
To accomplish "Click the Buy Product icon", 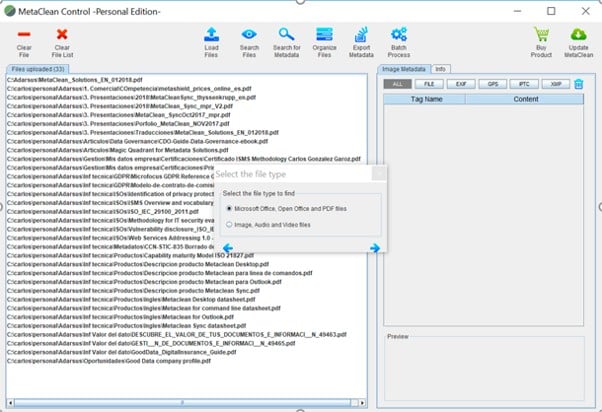I will coord(541,34).
